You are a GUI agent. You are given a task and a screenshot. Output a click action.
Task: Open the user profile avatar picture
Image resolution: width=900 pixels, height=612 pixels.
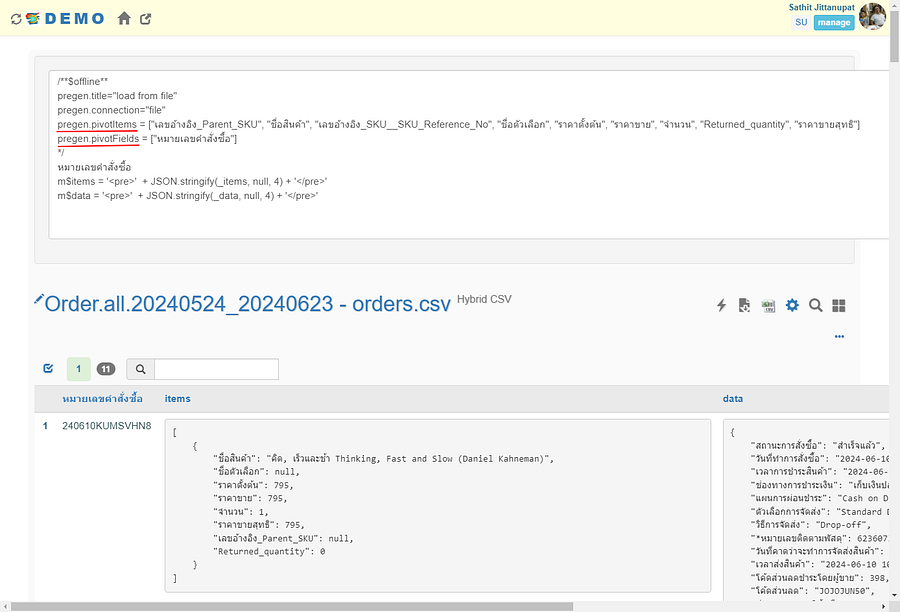point(872,16)
